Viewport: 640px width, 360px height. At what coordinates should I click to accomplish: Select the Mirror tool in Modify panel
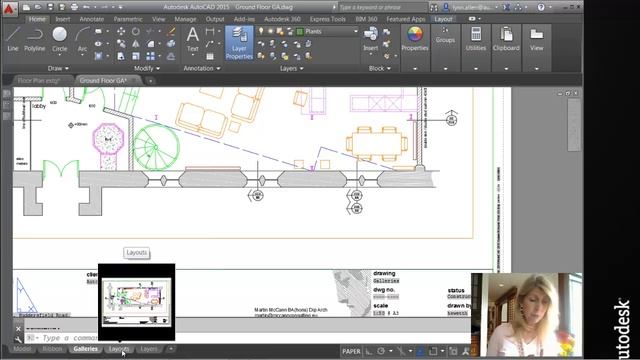(x=136, y=44)
